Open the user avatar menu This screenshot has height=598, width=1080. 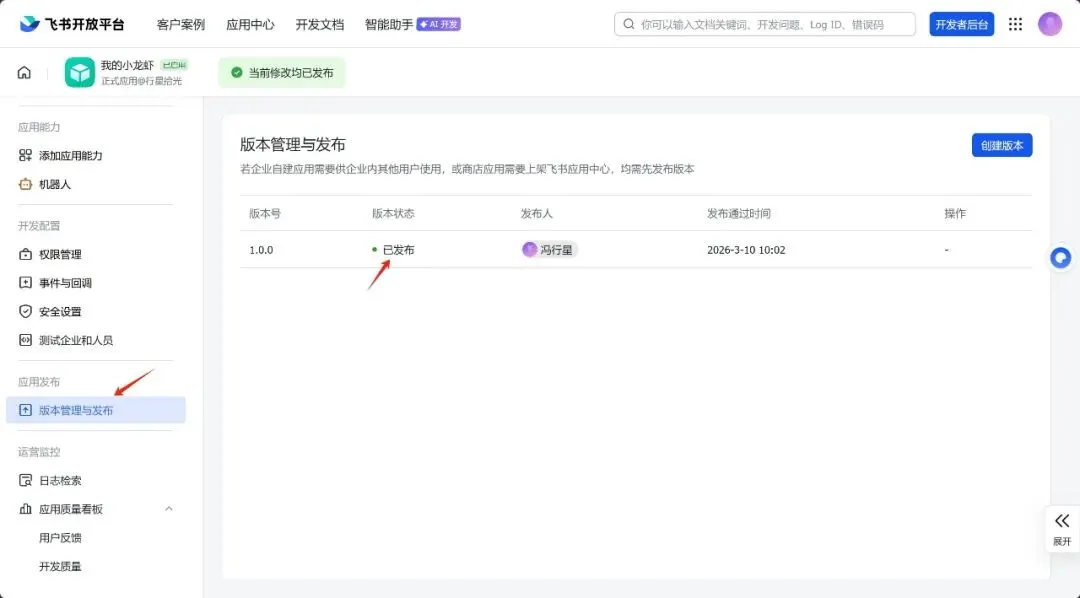click(x=1050, y=24)
